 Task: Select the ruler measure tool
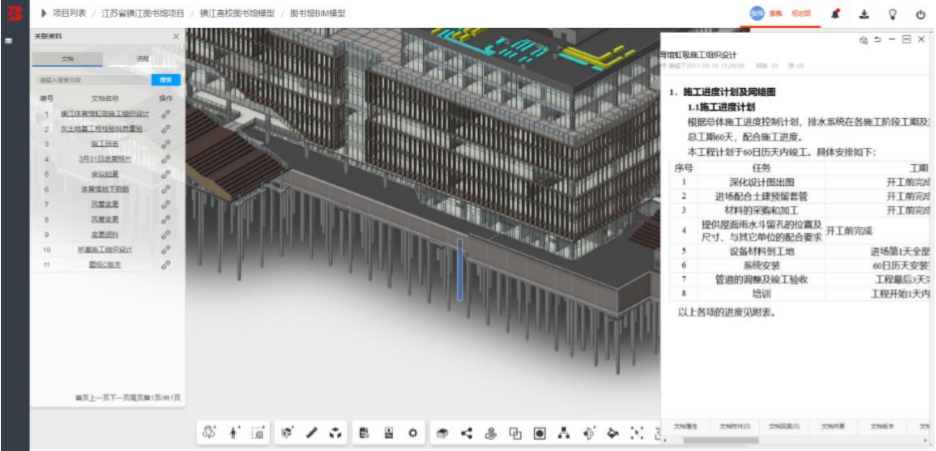pos(312,433)
